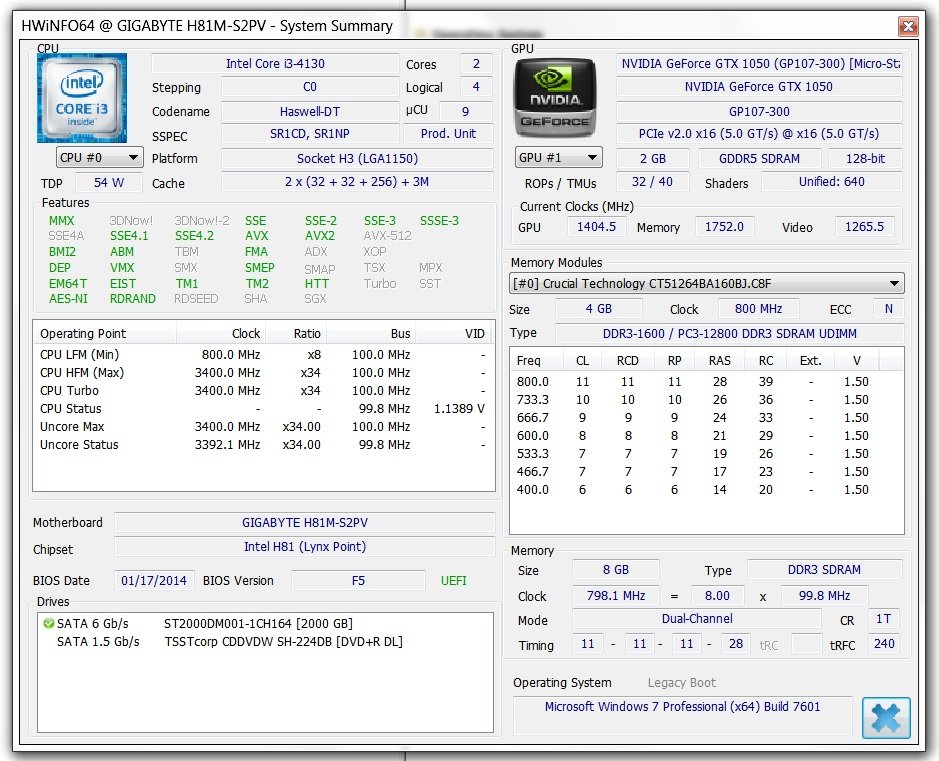Click the Socket H3 (LGA1150) platform field
939x761 pixels.
click(x=357, y=159)
